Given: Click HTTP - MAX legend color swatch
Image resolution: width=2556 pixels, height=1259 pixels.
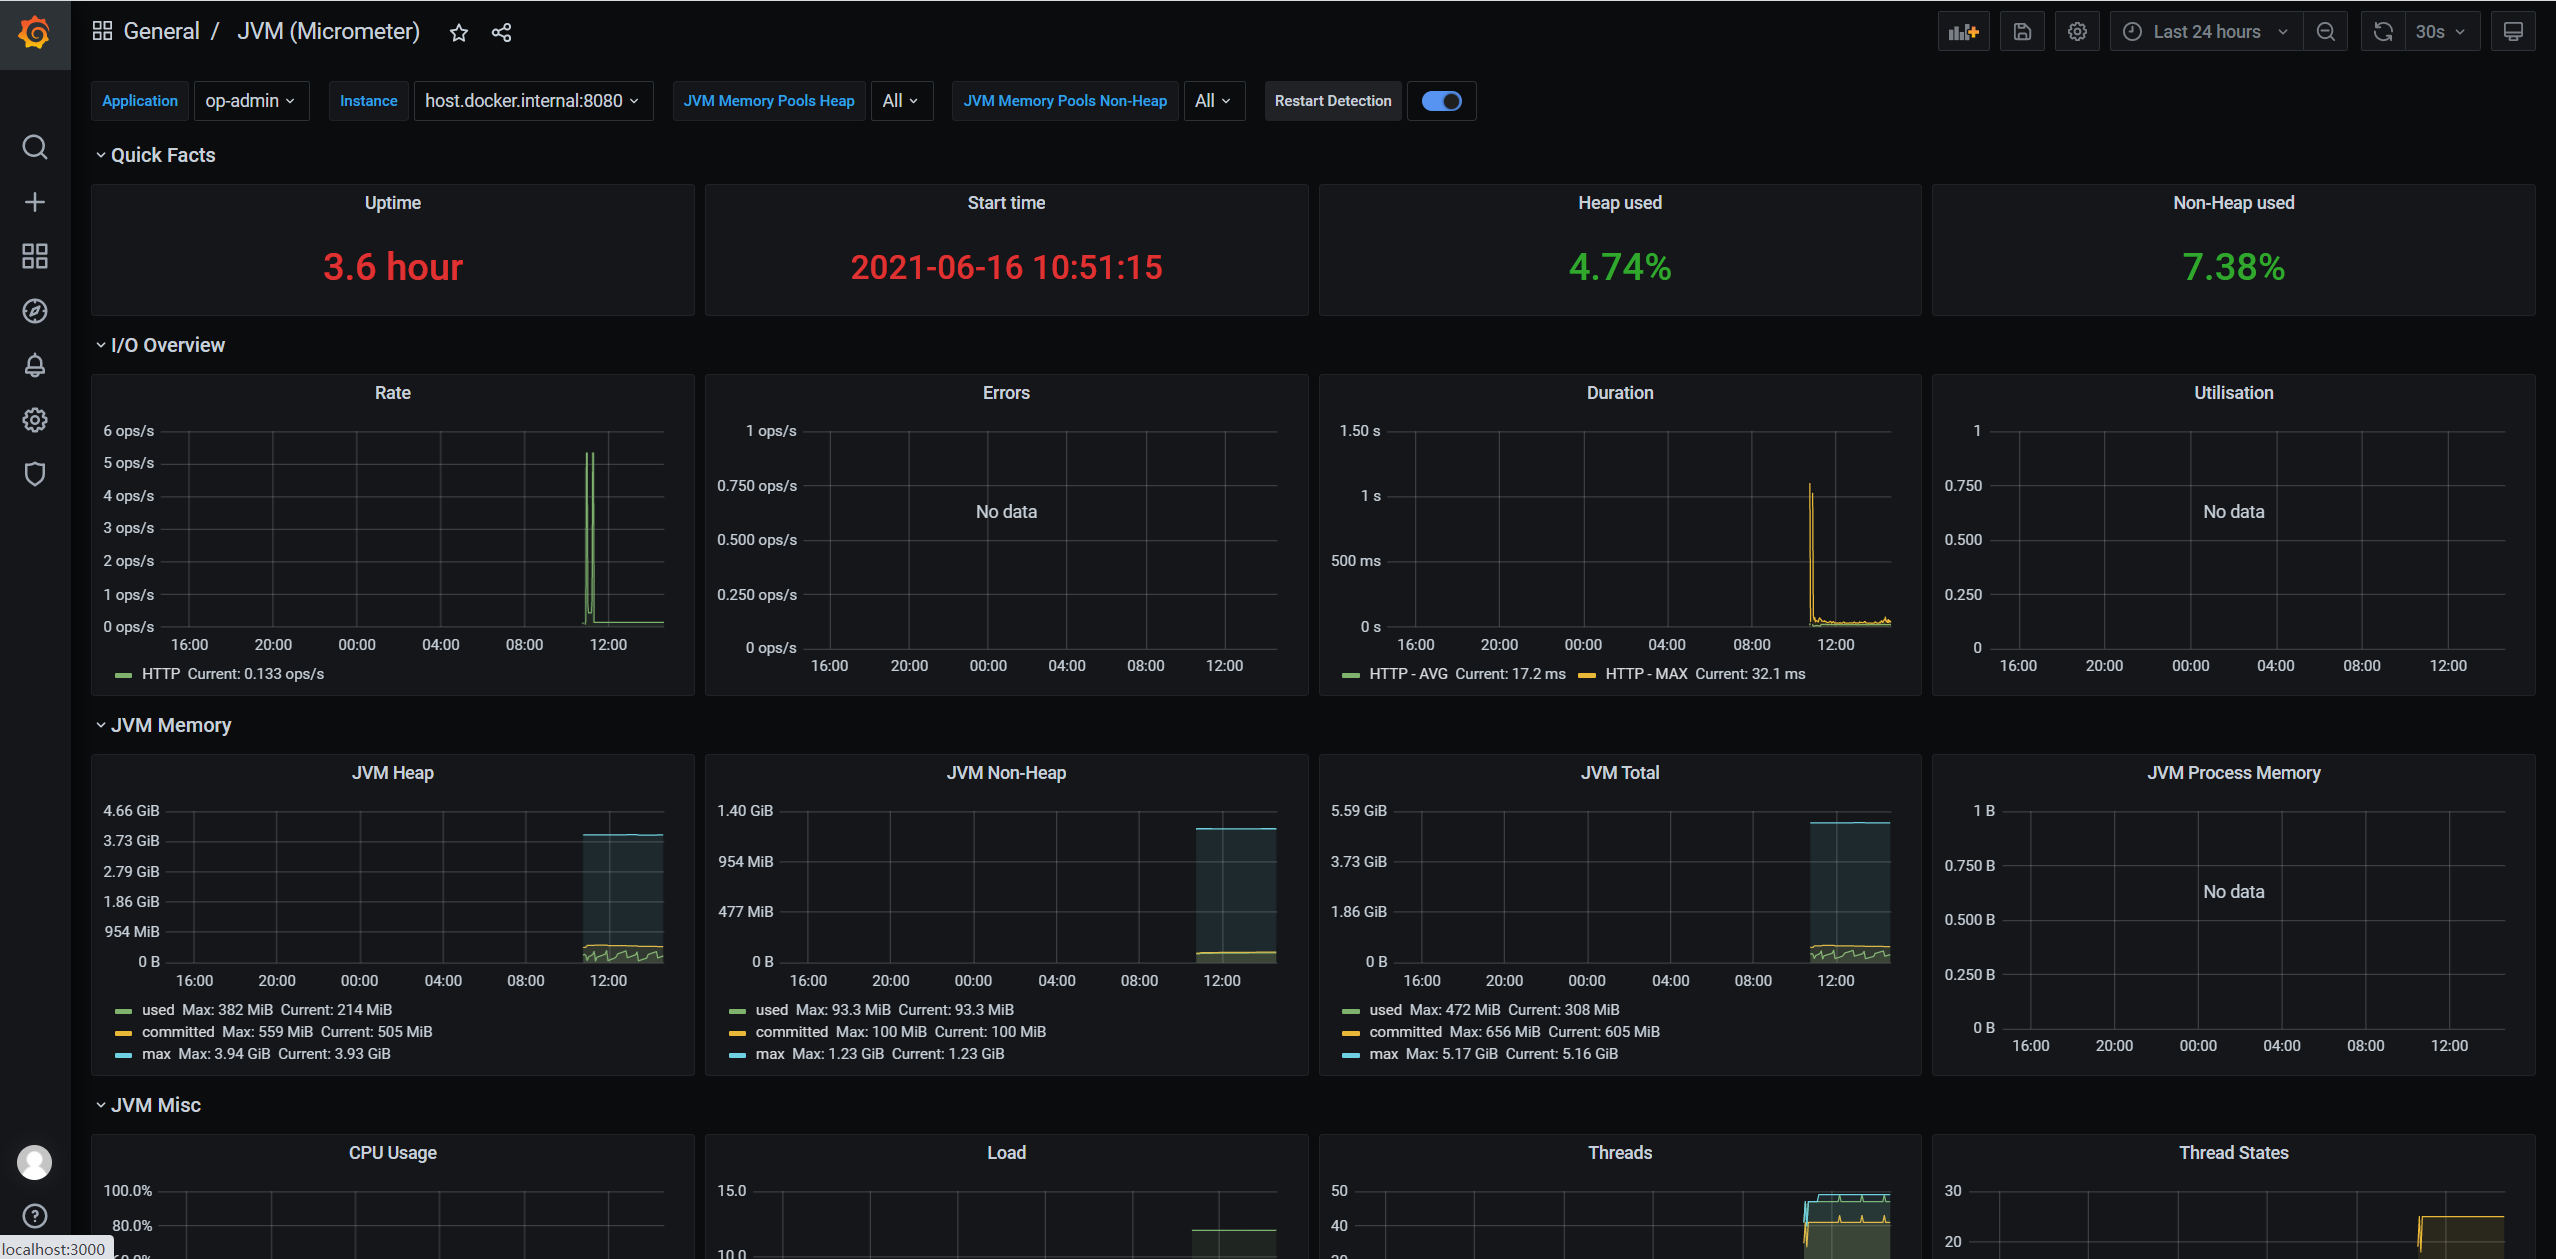Looking at the screenshot, I should coord(1587,675).
